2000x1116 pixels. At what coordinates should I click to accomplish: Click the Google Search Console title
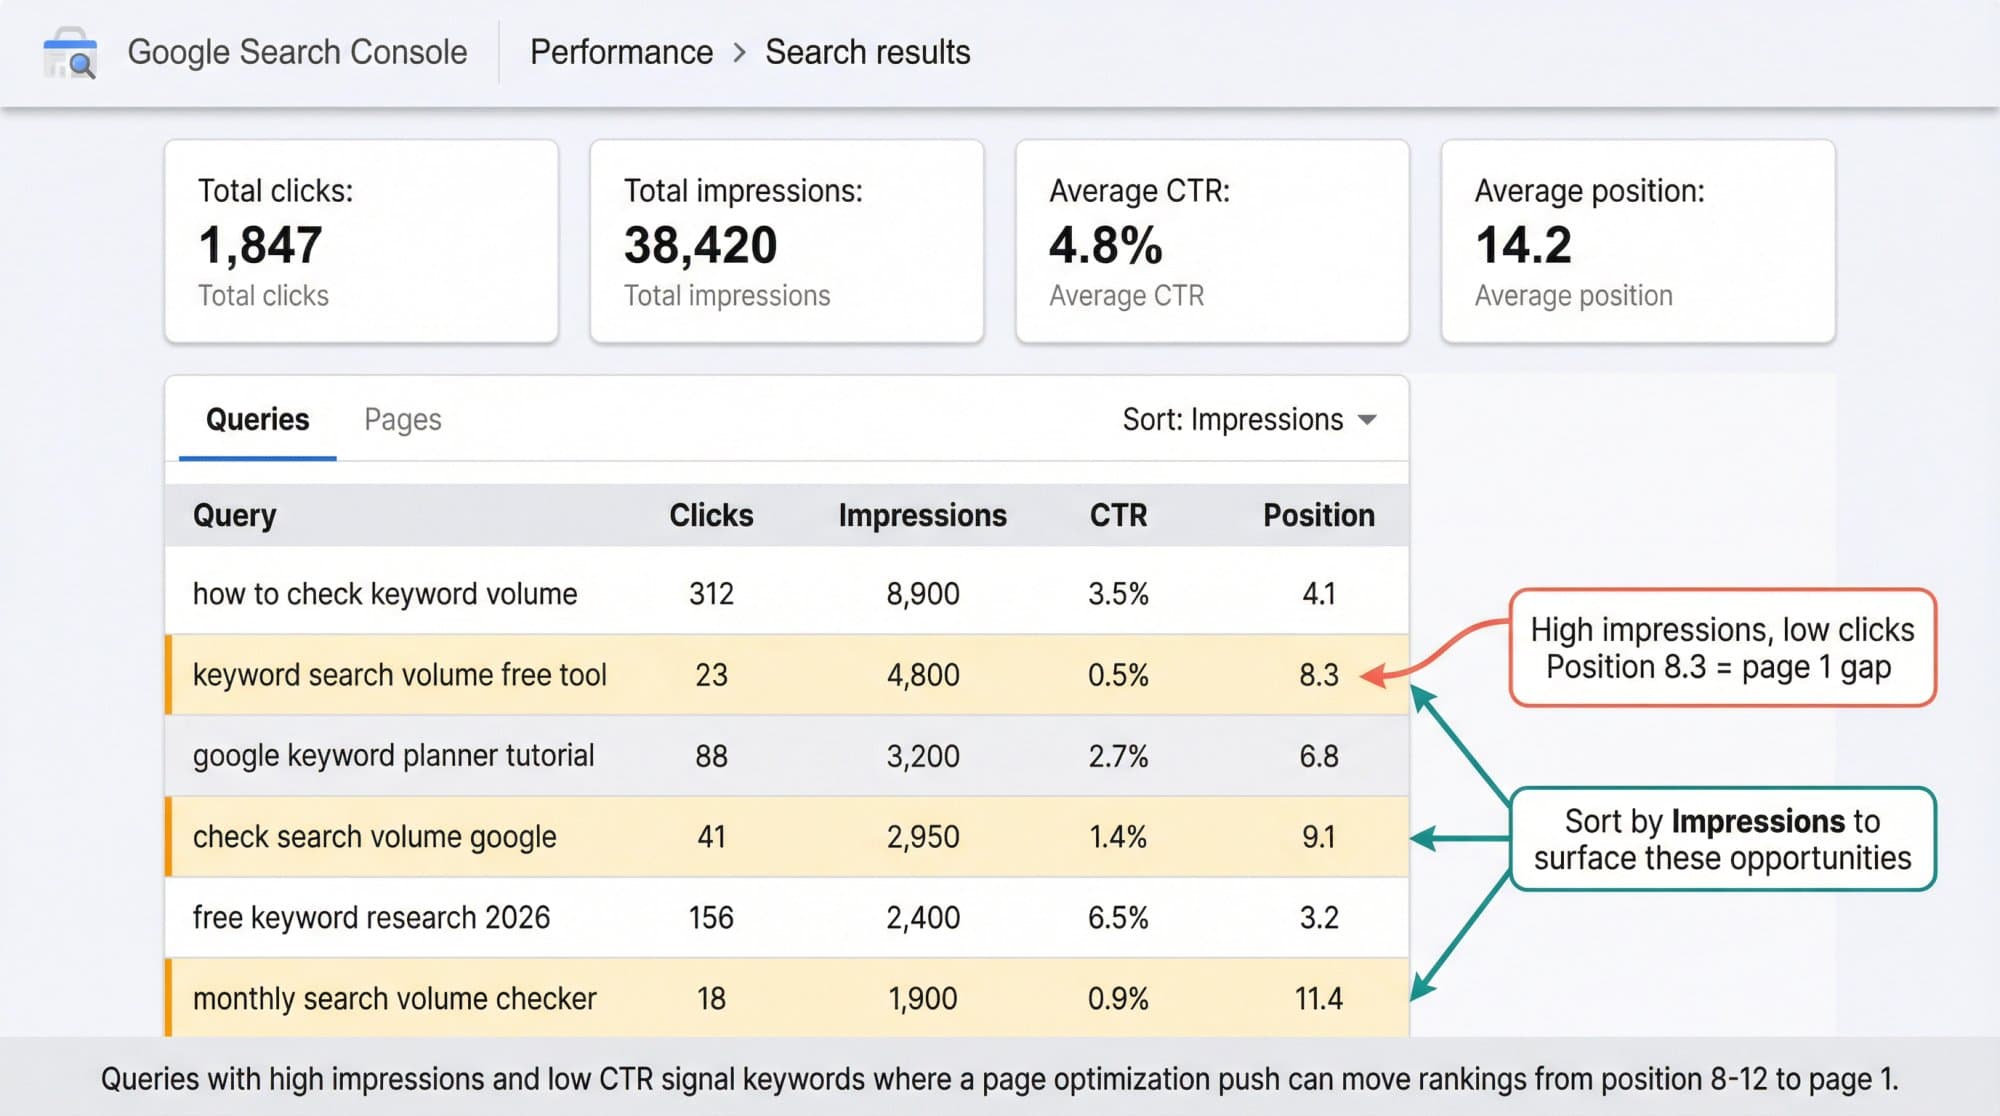297,52
